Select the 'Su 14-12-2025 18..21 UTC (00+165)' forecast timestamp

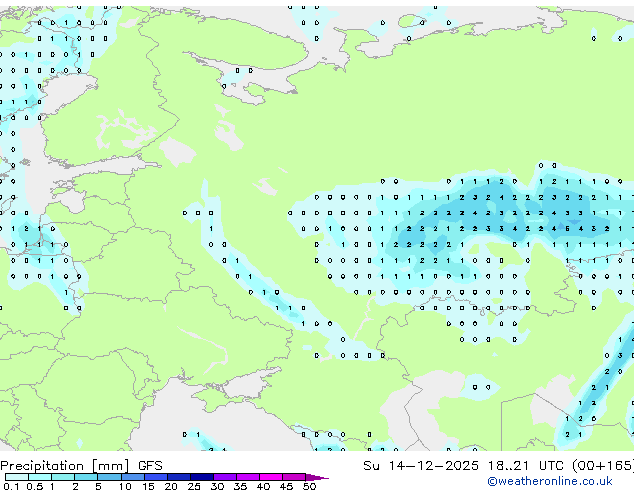pyautogui.click(x=498, y=466)
